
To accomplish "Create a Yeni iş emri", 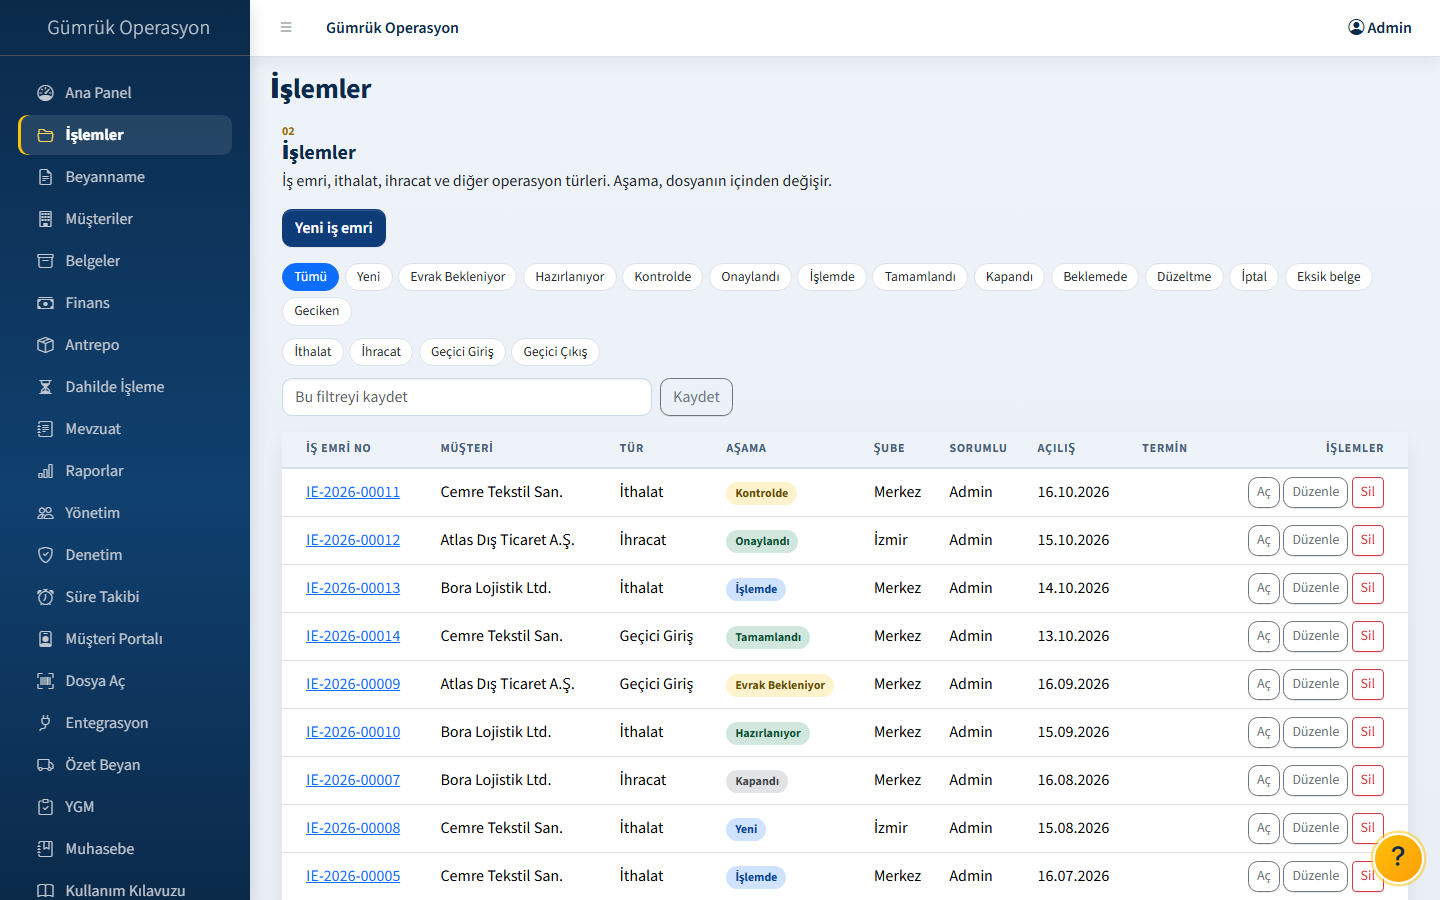I will (x=334, y=228).
